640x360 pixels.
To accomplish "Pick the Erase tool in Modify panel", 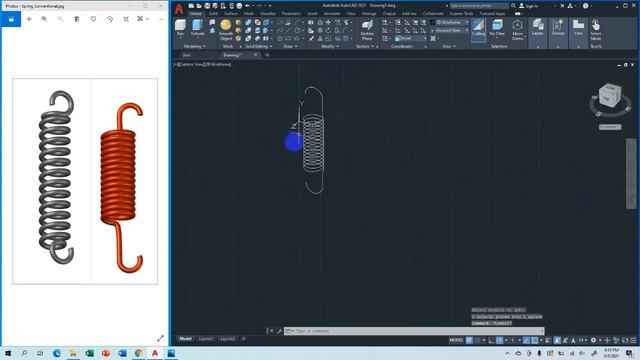I will coord(311,38).
